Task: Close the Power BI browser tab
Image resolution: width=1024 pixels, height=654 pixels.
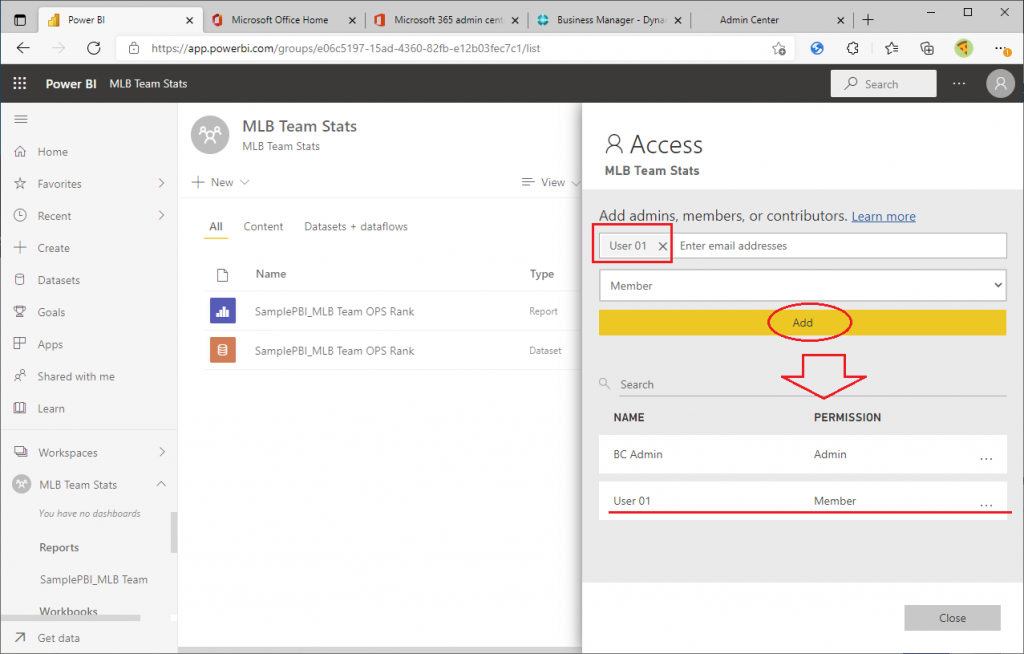Action: [189, 20]
